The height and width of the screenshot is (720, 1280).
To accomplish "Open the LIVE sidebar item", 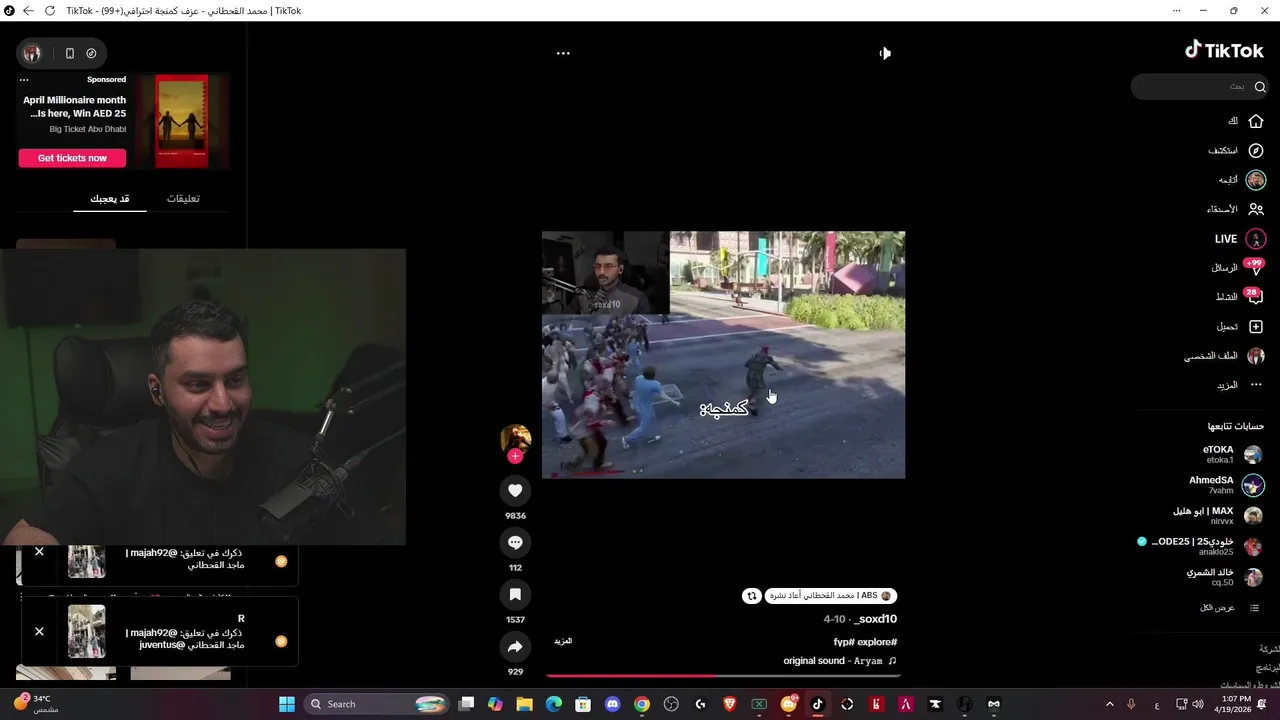I will [1240, 239].
